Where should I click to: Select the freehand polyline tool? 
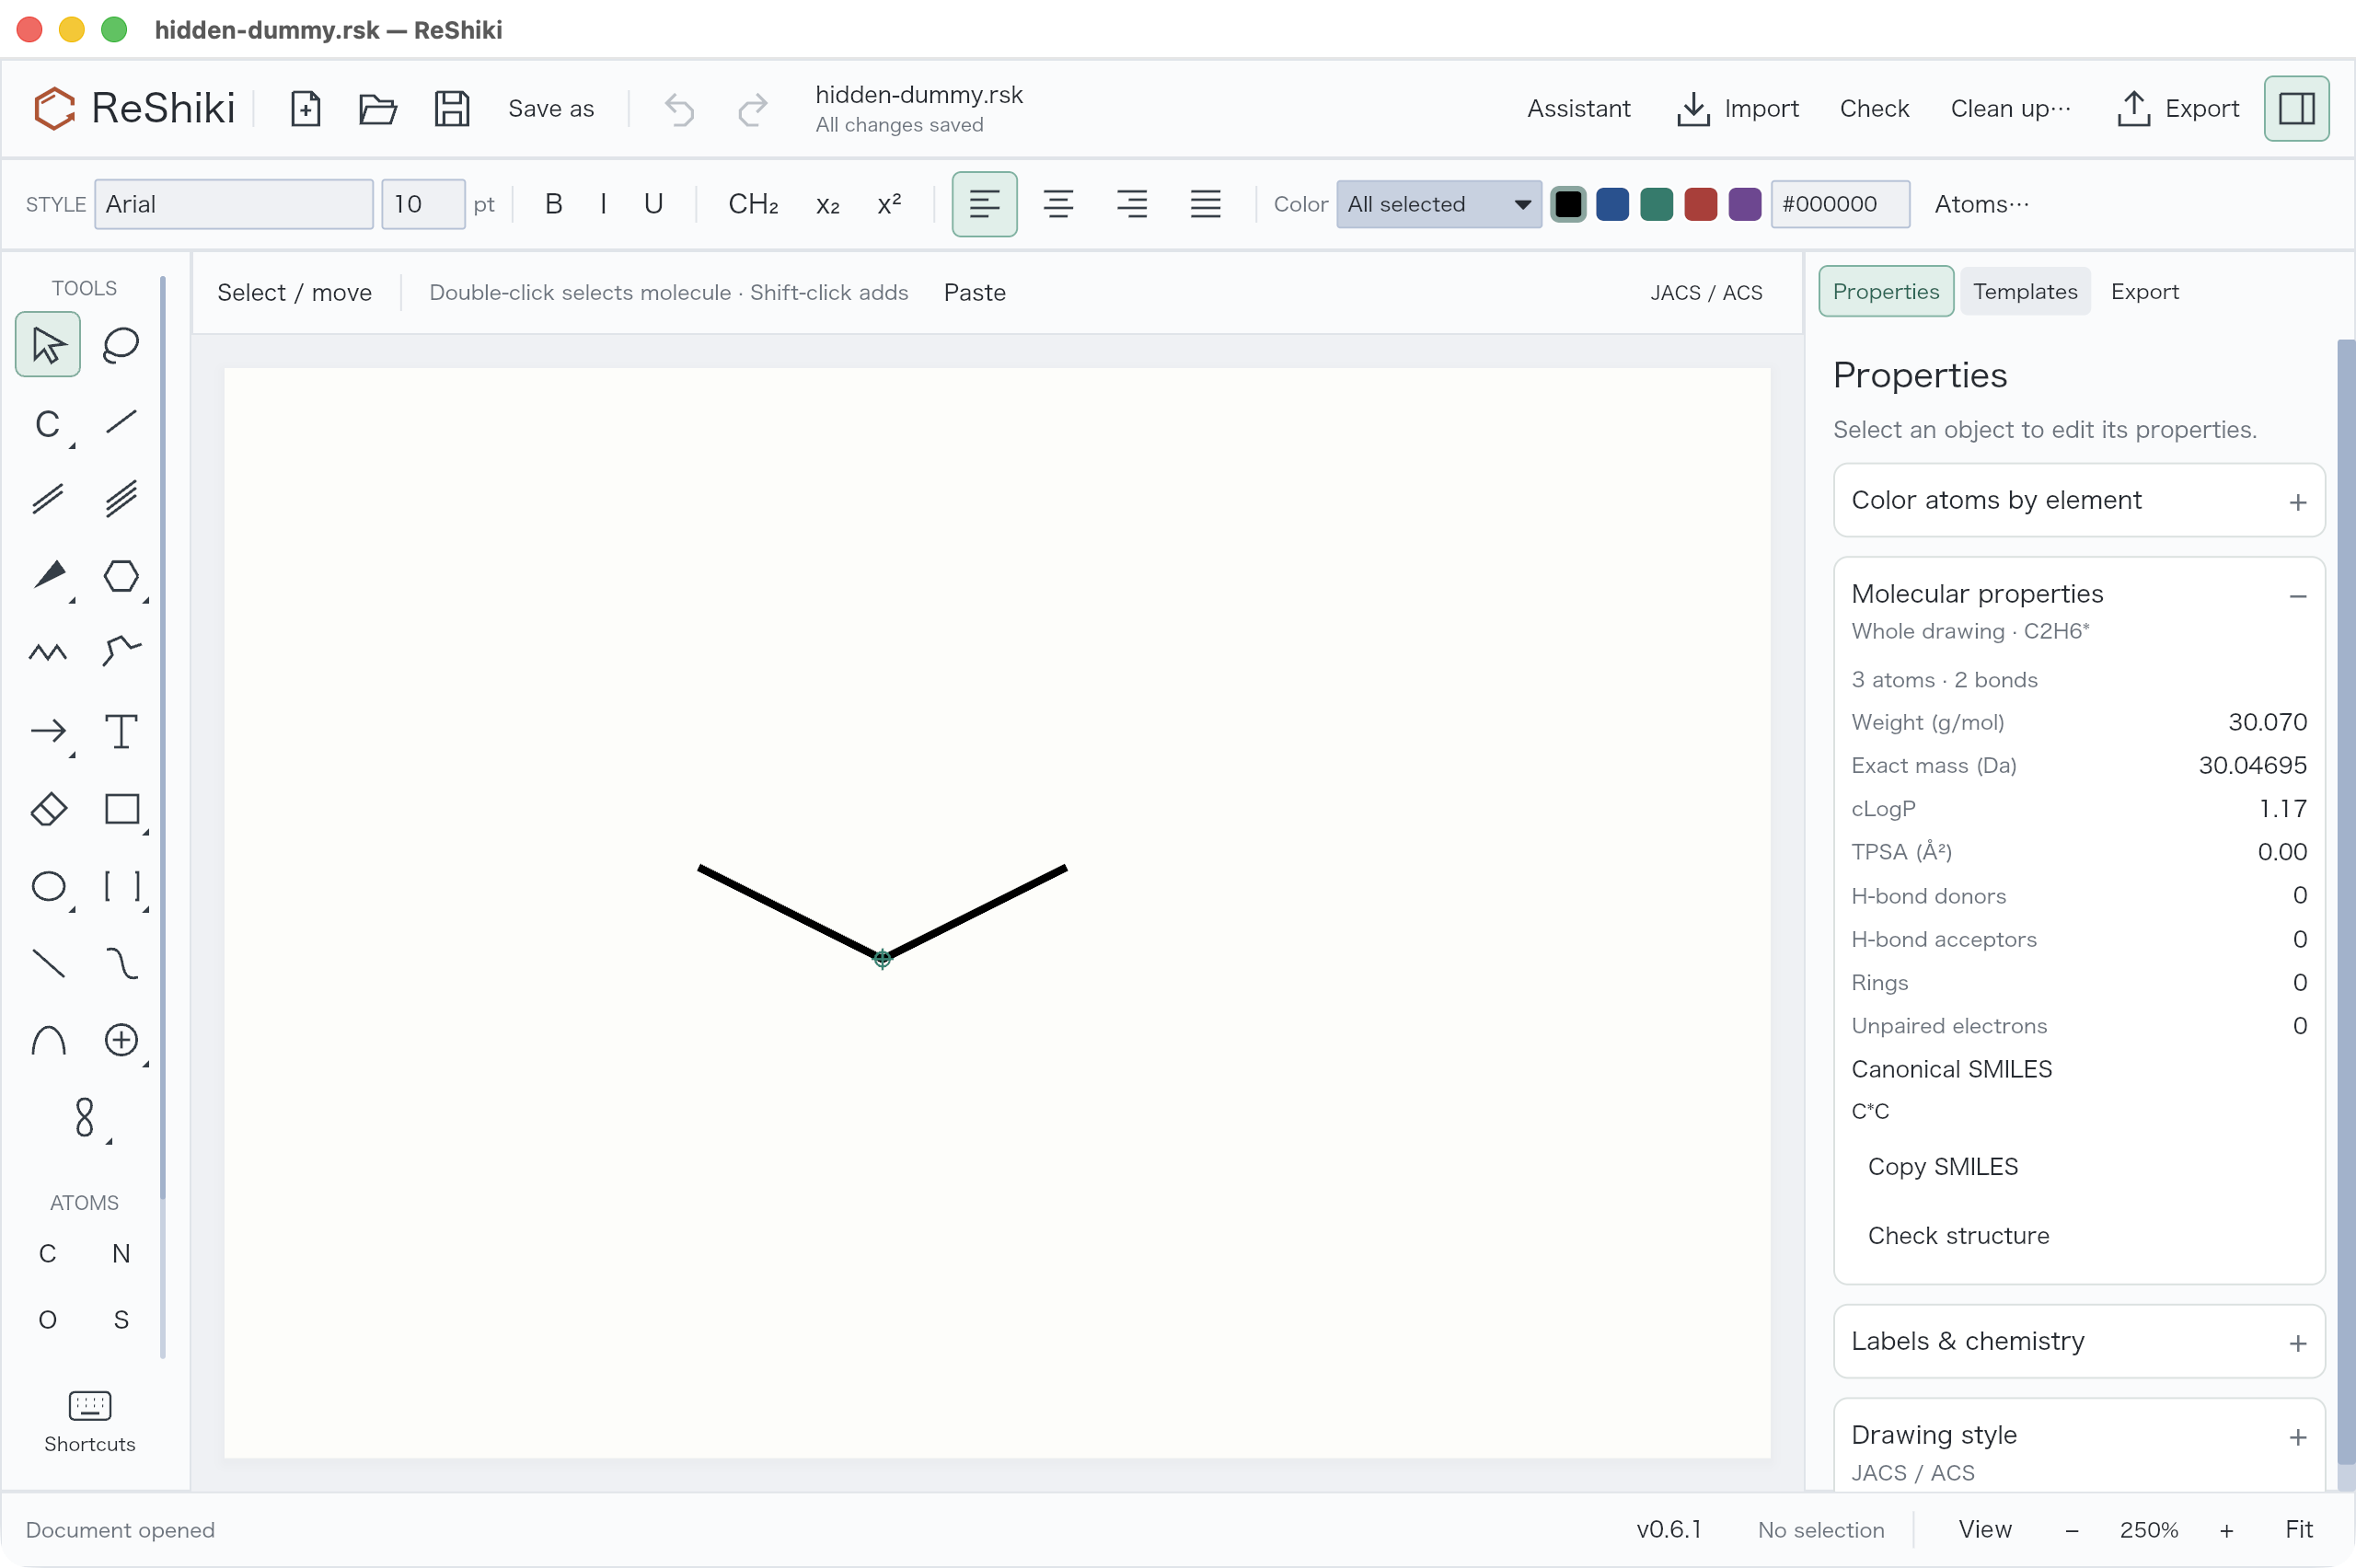(121, 653)
